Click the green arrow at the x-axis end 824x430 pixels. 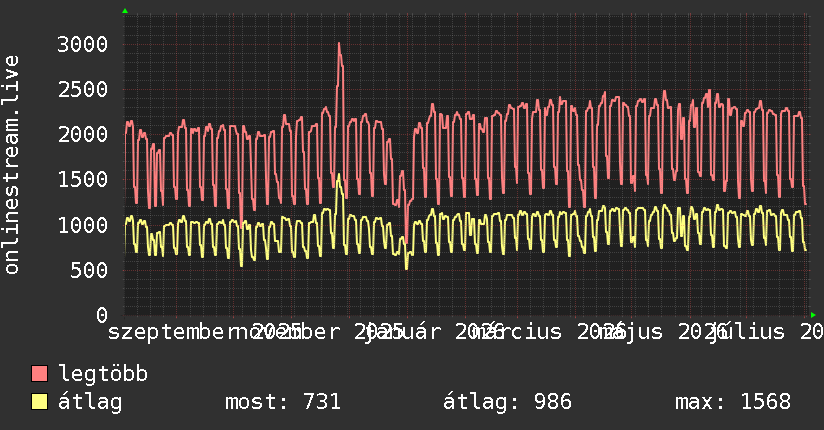point(813,315)
